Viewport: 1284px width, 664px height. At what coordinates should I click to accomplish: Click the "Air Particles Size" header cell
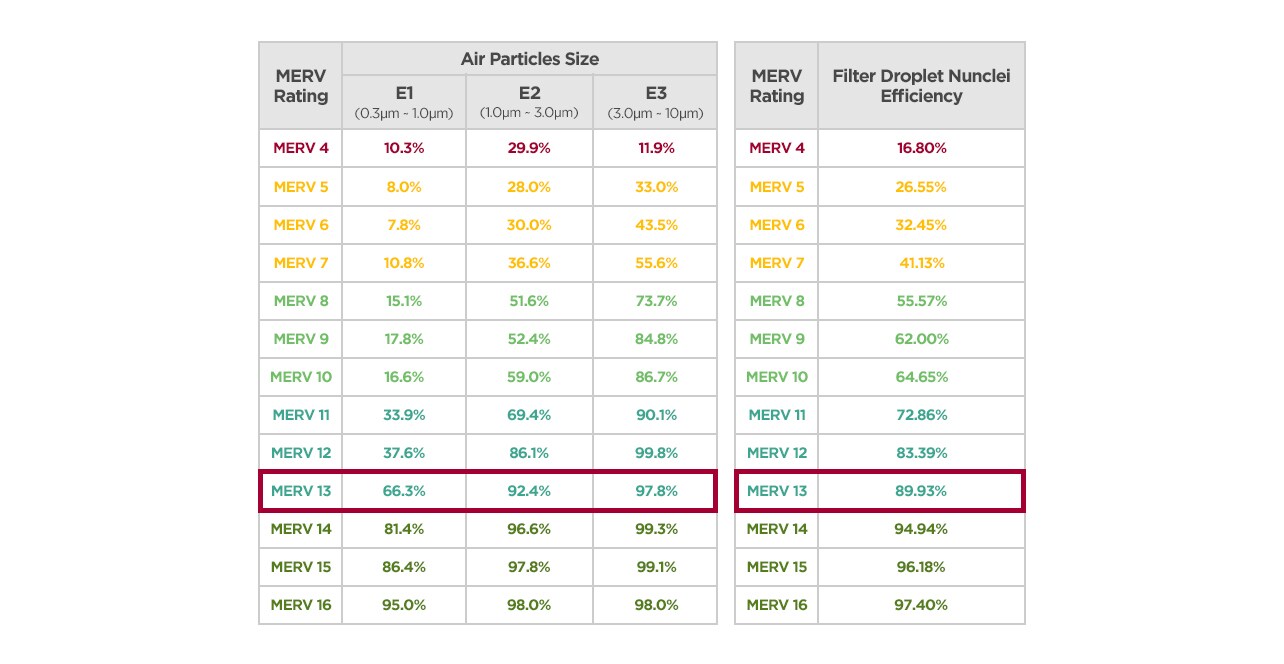[x=529, y=59]
